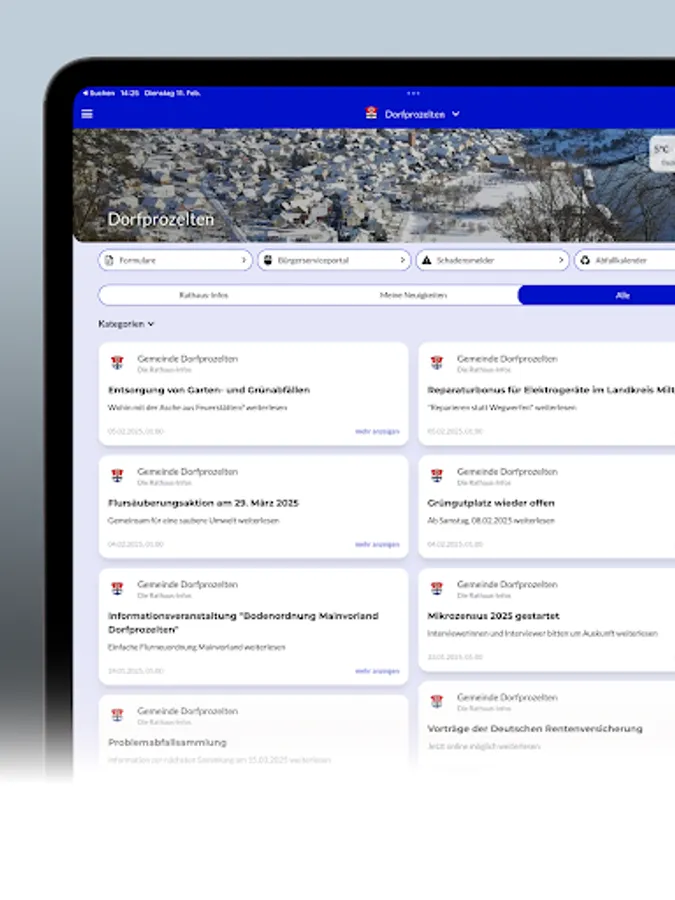Switch to the Rathaus Infos tab
This screenshot has height=900, width=675.
coord(203,295)
